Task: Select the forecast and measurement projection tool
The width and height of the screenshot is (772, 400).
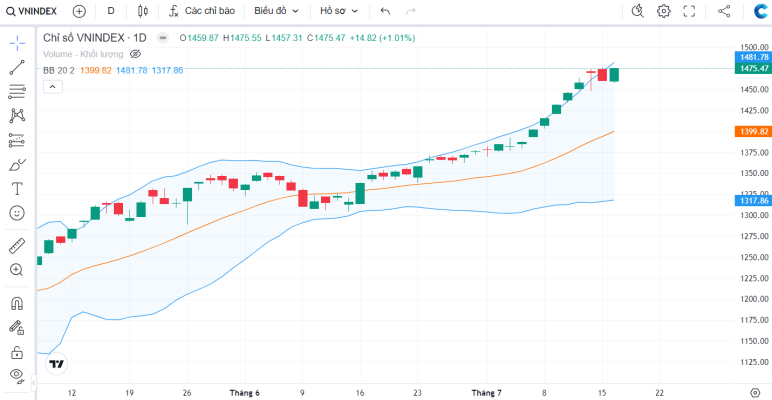Action: (17, 140)
